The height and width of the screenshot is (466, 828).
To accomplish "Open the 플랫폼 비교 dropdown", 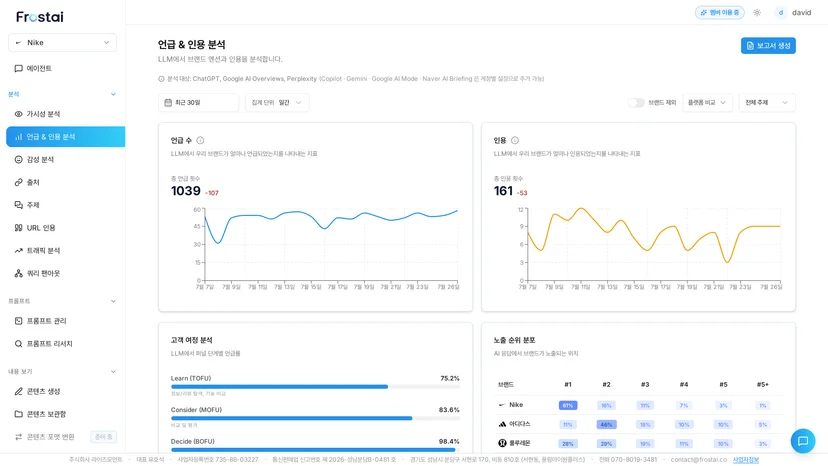I will tap(707, 102).
